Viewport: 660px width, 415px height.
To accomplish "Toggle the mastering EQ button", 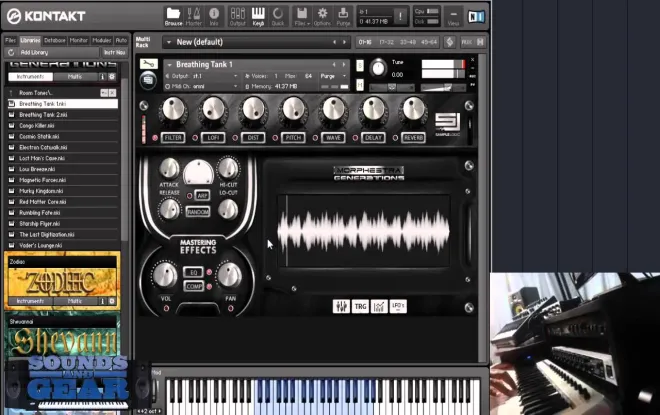I will click(194, 272).
